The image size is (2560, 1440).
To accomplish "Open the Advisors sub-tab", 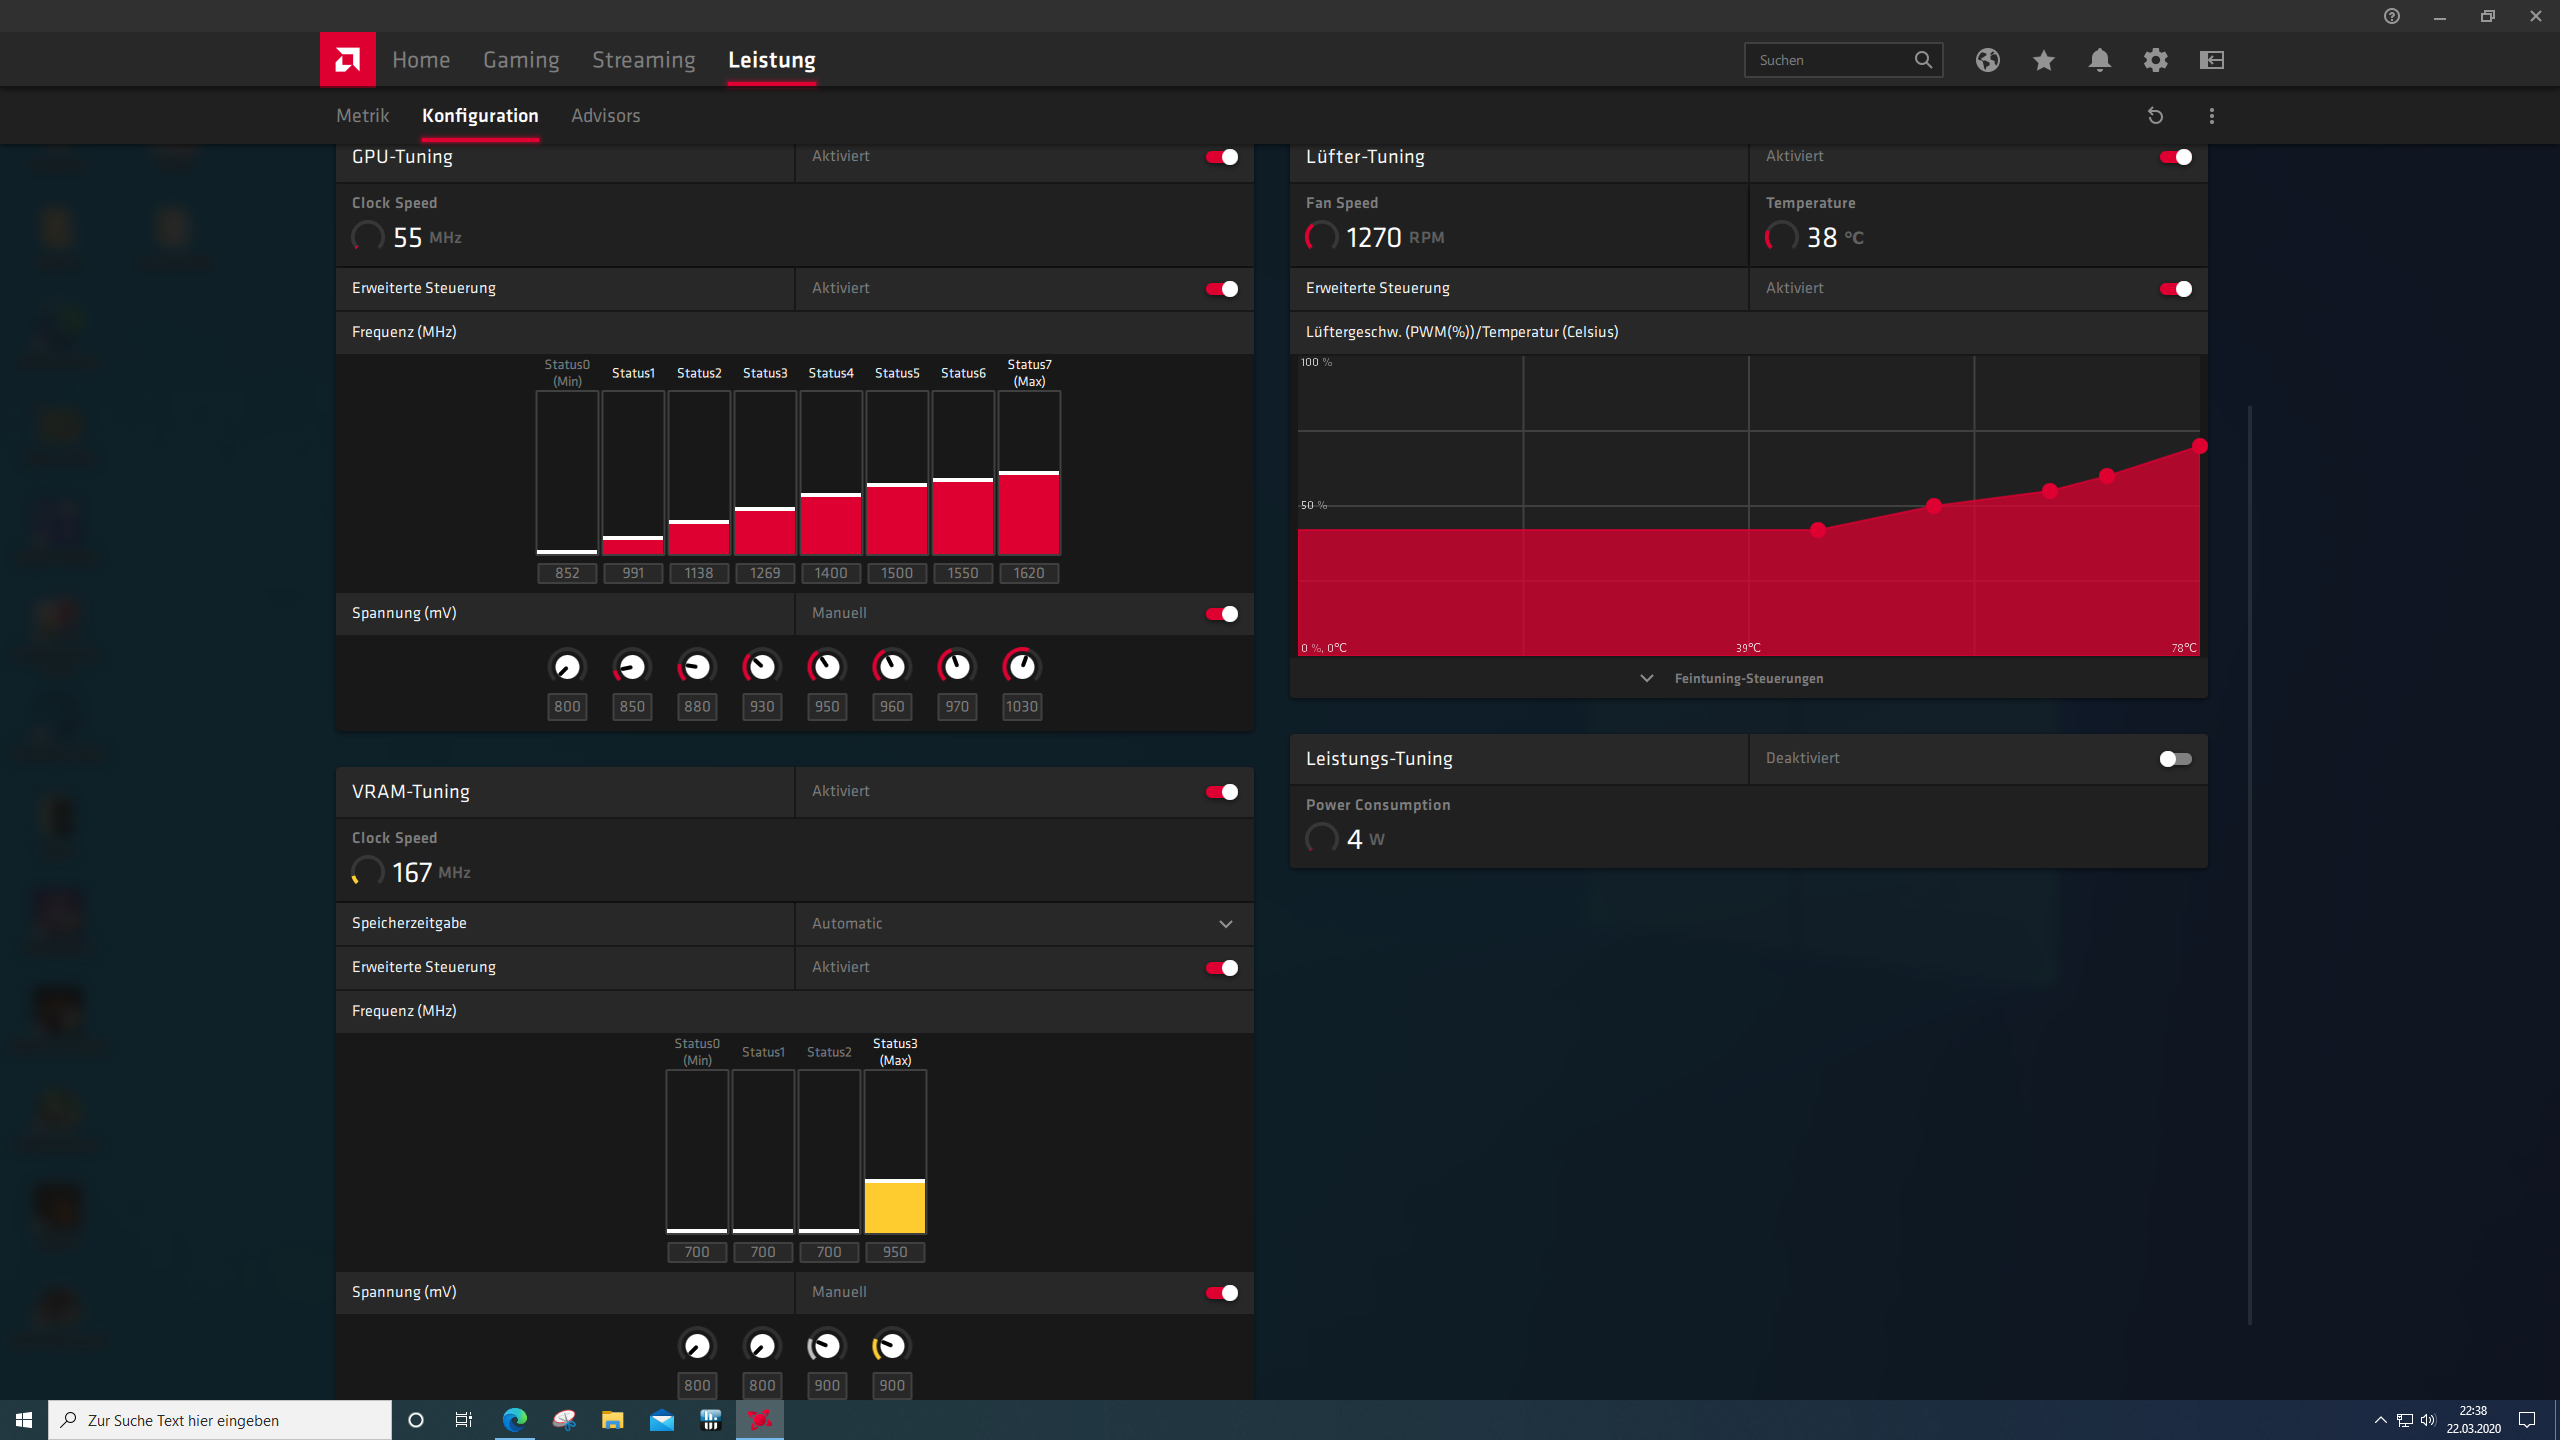I will pos(605,116).
